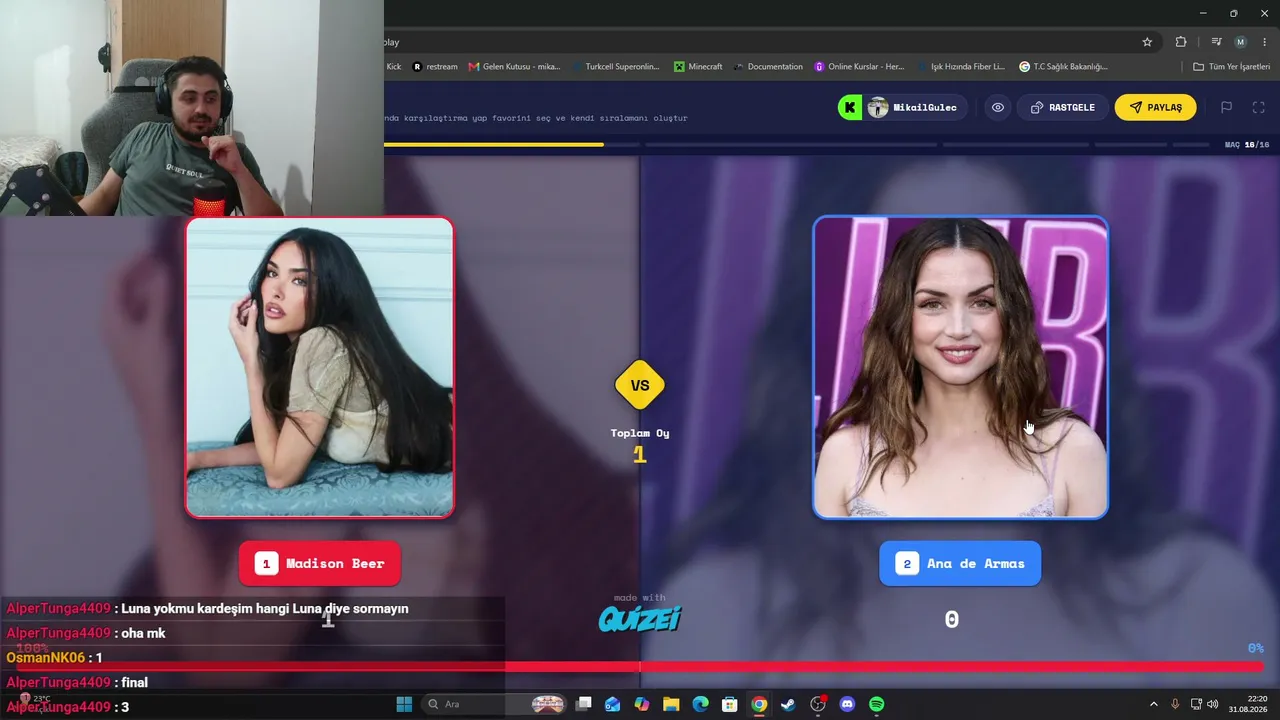Click the yellow VS badge

[640, 385]
